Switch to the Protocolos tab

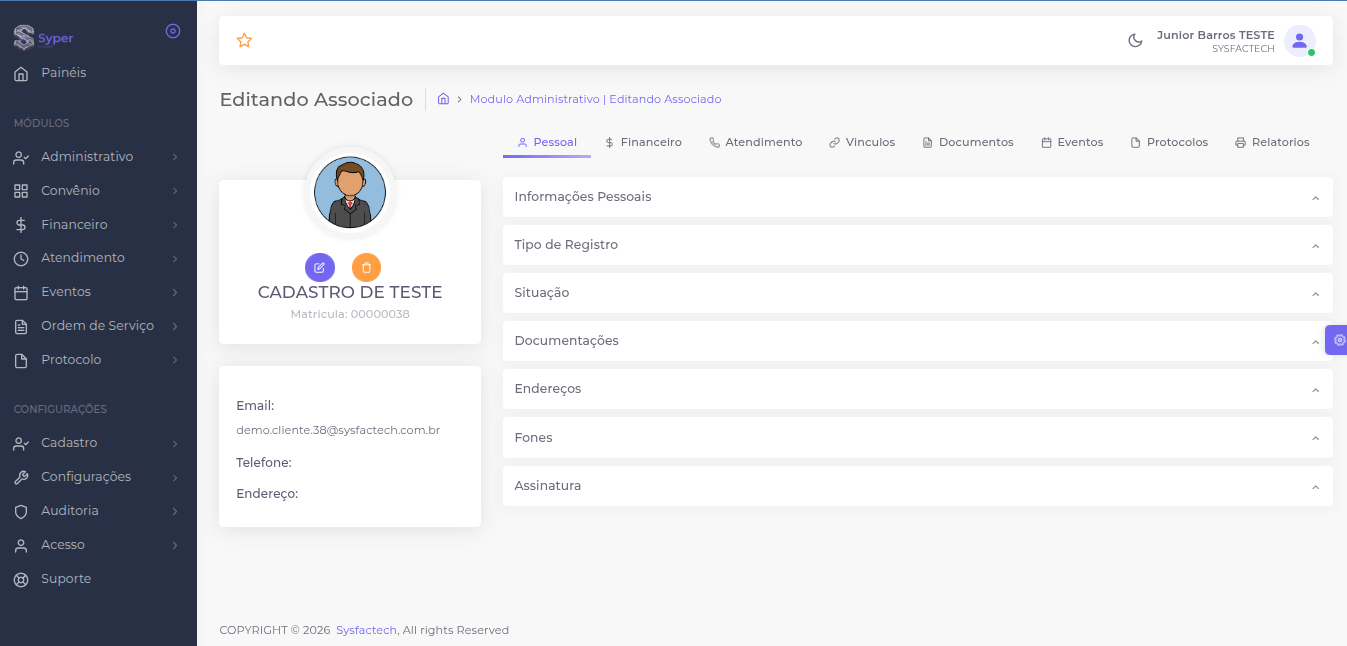[x=1169, y=142]
